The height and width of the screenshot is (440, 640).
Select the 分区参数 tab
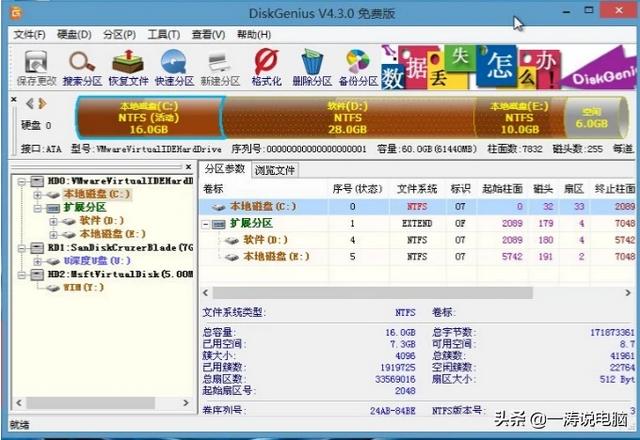point(224,170)
